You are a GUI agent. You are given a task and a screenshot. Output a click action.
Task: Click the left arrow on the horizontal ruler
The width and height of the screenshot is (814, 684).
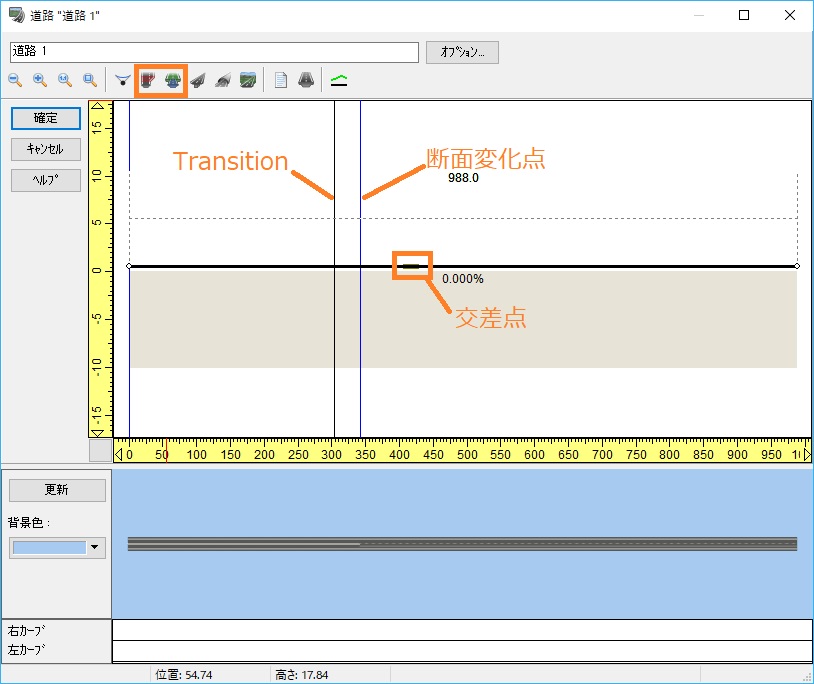[x=118, y=455]
